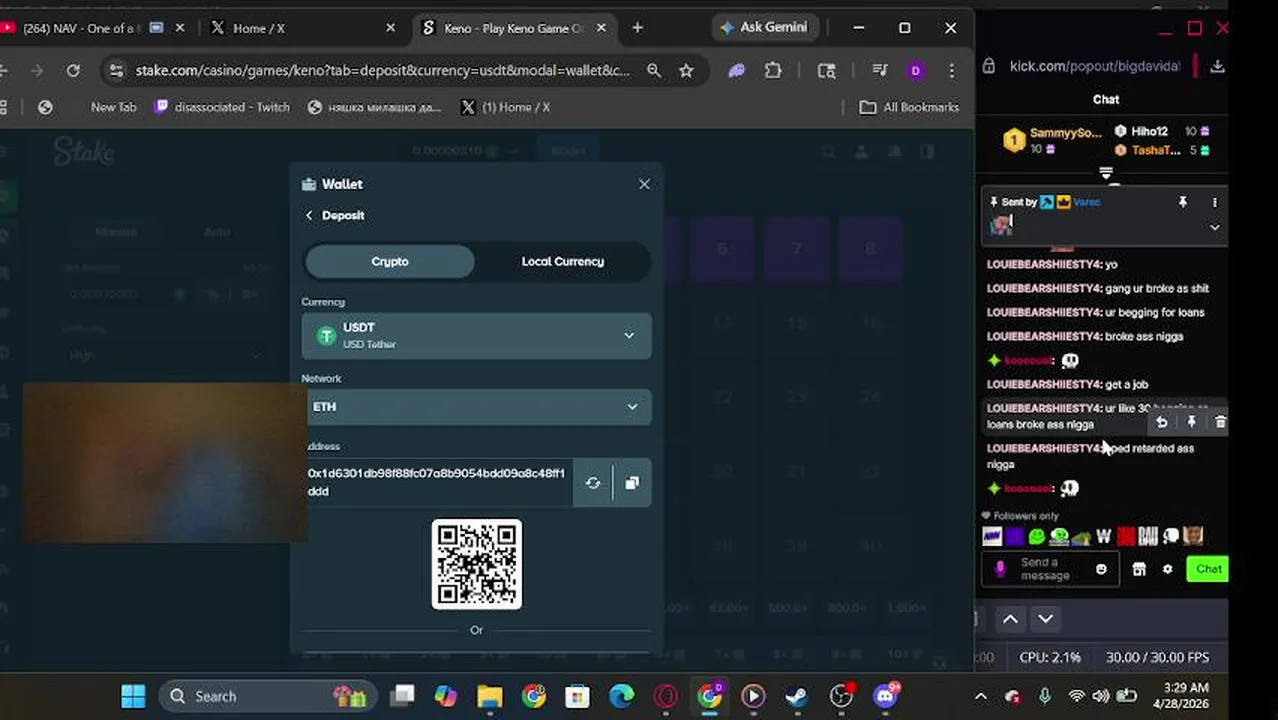Viewport: 1278px width, 720px height.
Task: Pin the hovered chat message
Action: (x=1191, y=423)
